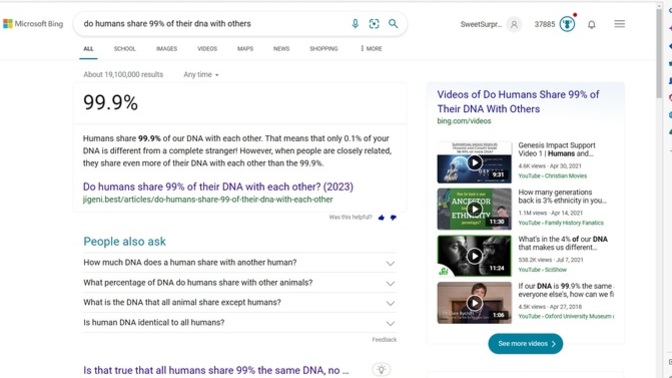Click the Microsoft Bing logo

coord(33,24)
